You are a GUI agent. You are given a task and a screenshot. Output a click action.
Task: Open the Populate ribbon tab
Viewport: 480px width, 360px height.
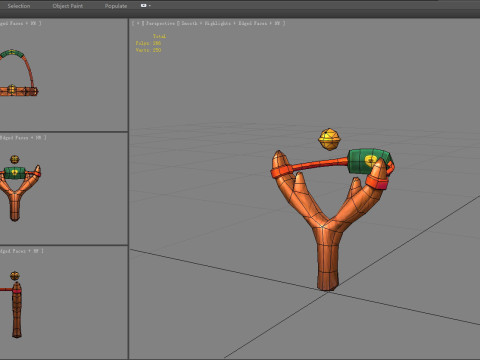(x=116, y=6)
